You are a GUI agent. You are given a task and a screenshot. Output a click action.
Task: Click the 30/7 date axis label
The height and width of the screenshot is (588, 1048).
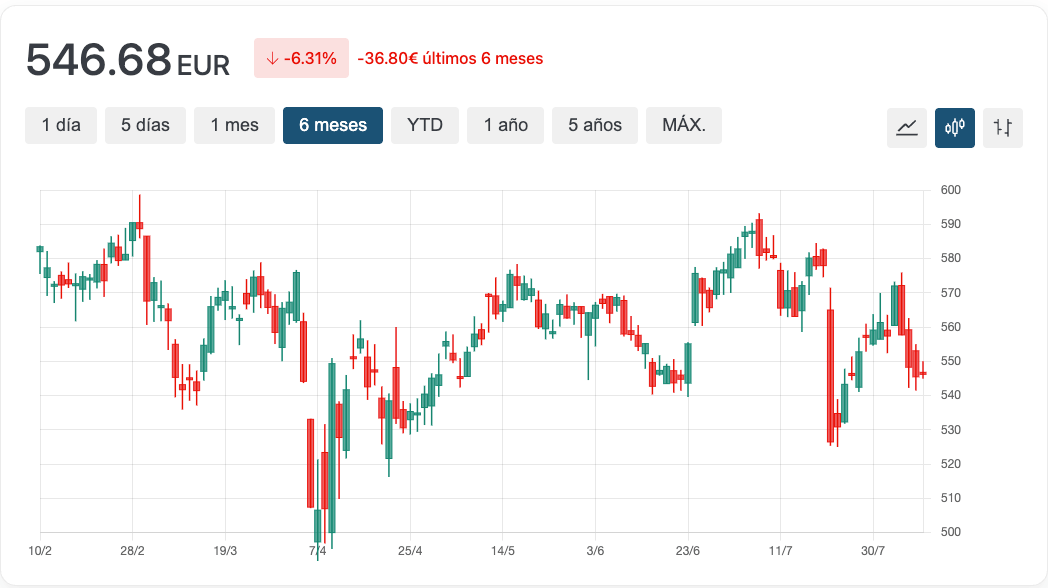[x=873, y=551]
